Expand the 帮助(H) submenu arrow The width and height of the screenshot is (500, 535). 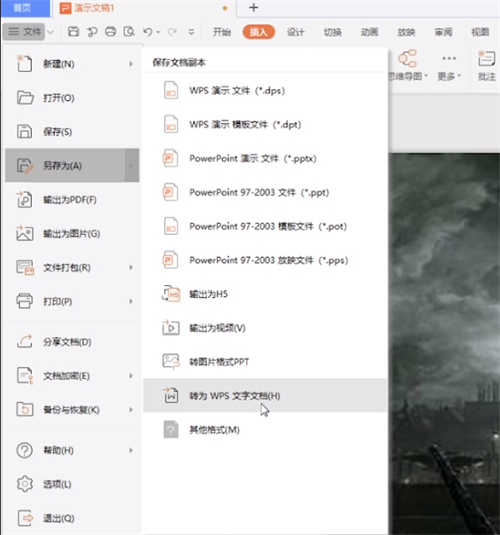[131, 450]
